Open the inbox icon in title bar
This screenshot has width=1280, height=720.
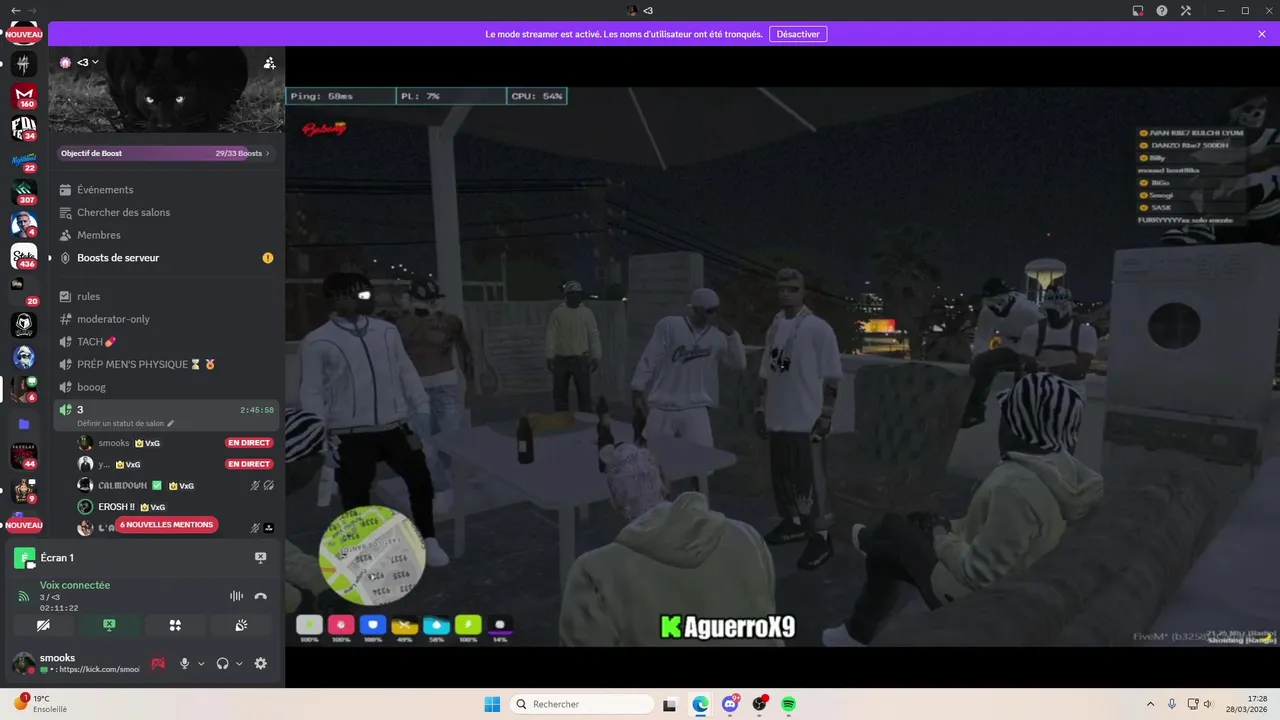(1138, 10)
